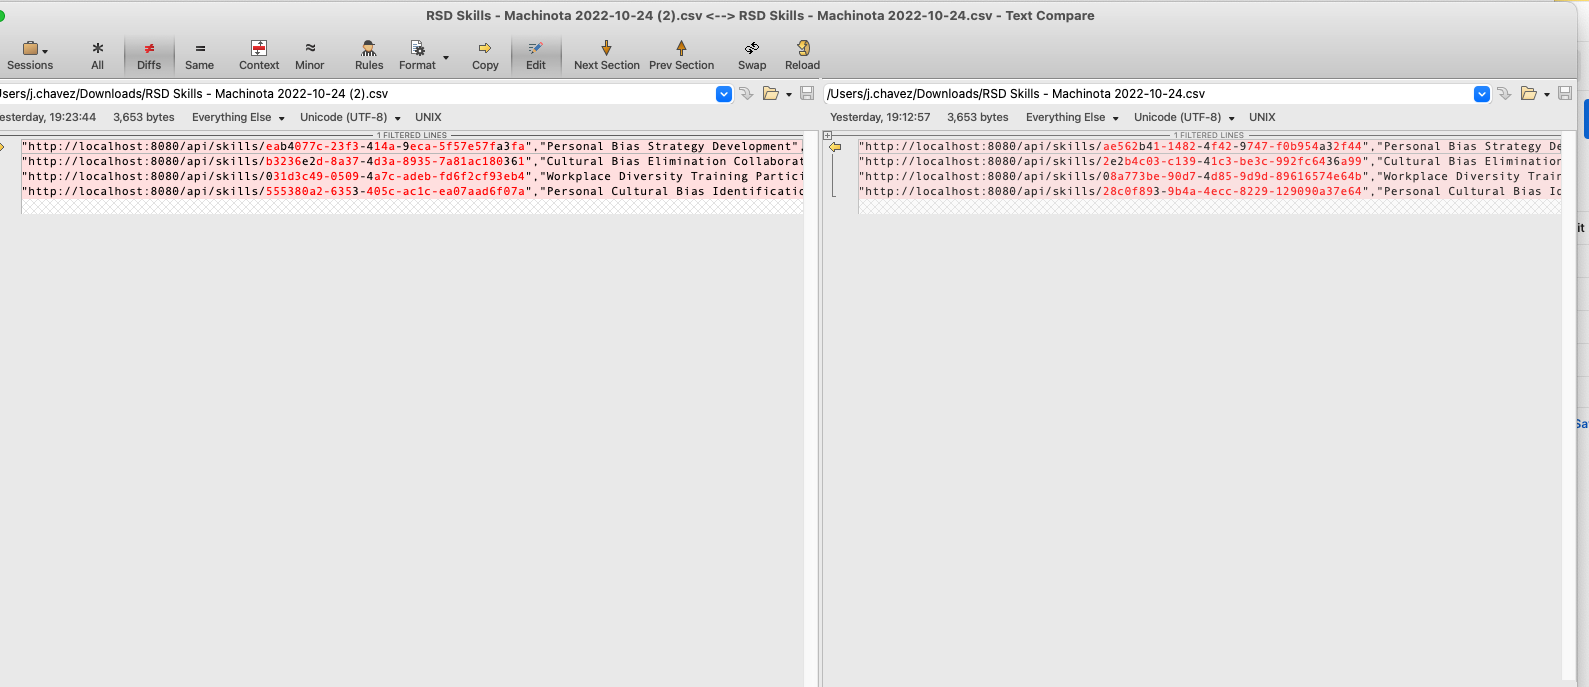
Task: Select left line with Cultural Bias Elimination
Action: click(412, 161)
